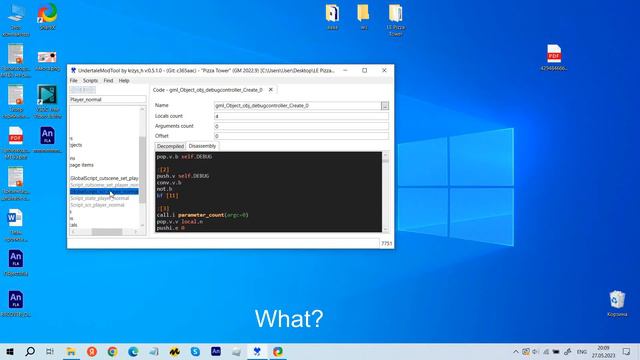Select GlobalScript_cutscene_set_play tree entry
The width and height of the screenshot is (640, 360).
[104, 178]
